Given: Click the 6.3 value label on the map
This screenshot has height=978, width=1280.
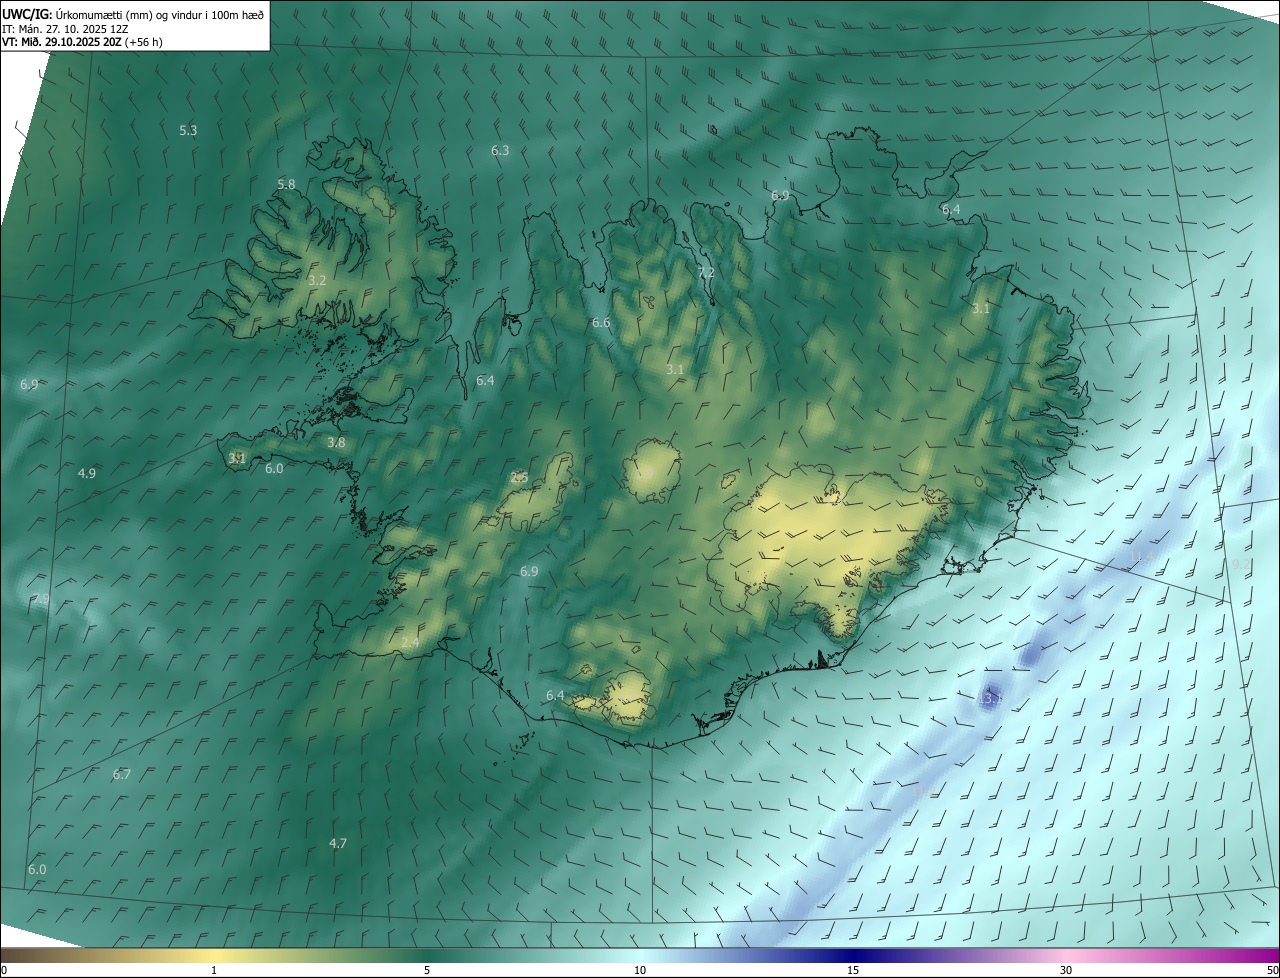Looking at the screenshot, I should pyautogui.click(x=500, y=150).
